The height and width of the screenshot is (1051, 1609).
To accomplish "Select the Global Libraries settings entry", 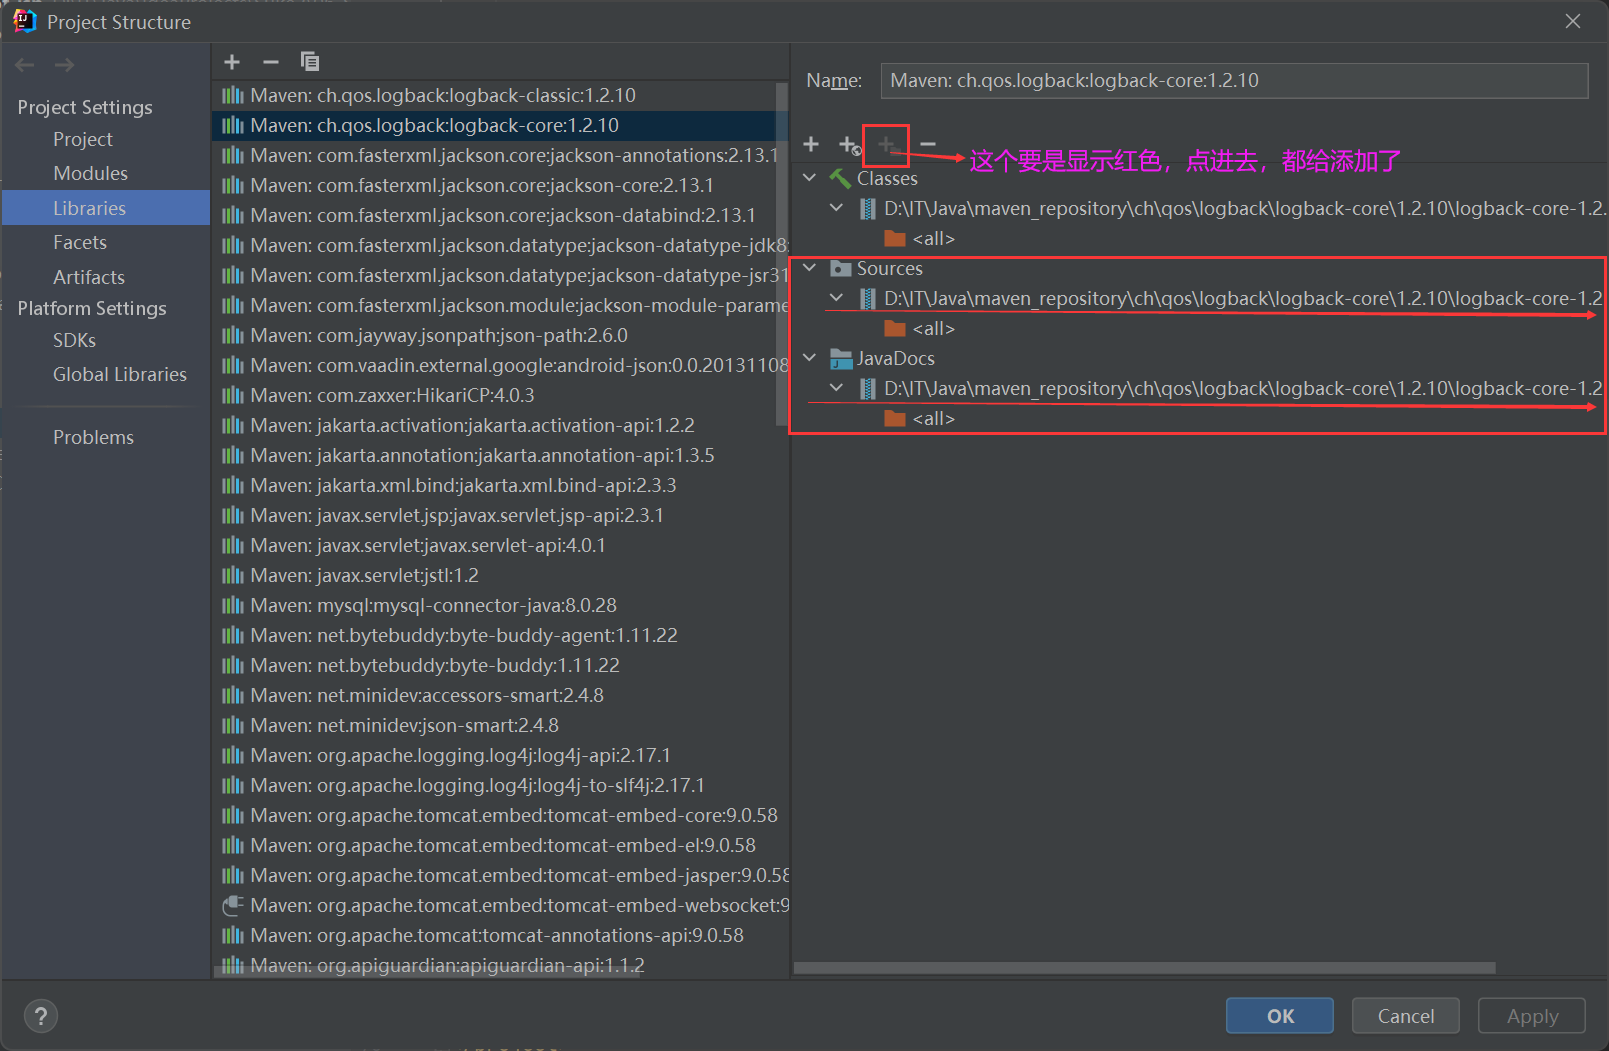I will click(120, 374).
